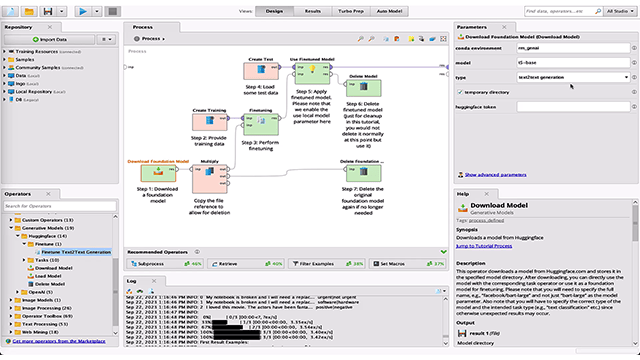The height and width of the screenshot is (360, 640).
Task: Click the info icon beside the type parameter
Action: (x=634, y=77)
